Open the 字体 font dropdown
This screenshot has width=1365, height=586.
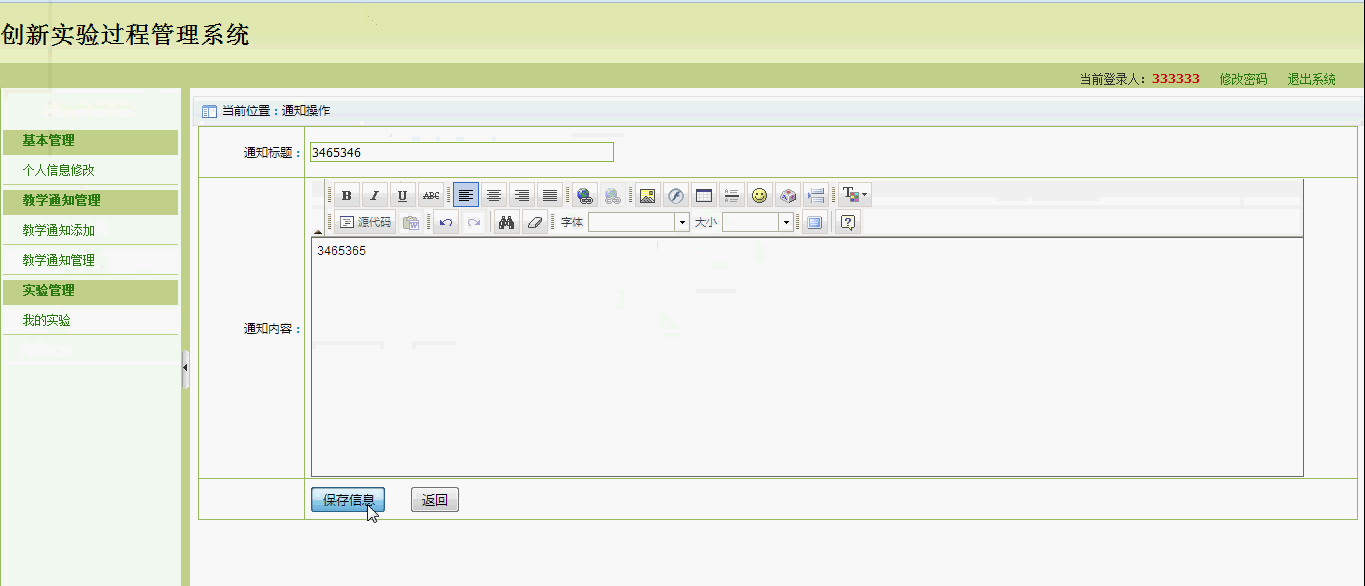pyautogui.click(x=639, y=222)
